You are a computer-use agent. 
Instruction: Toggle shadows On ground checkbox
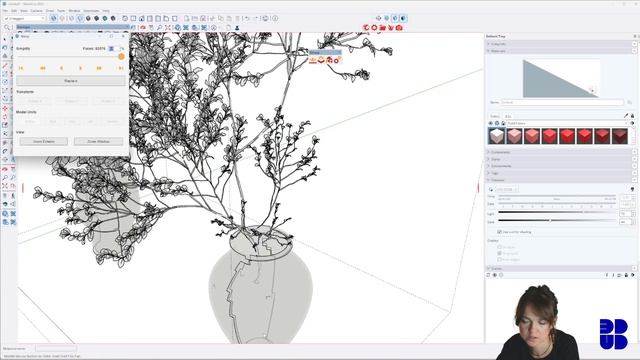point(499,253)
